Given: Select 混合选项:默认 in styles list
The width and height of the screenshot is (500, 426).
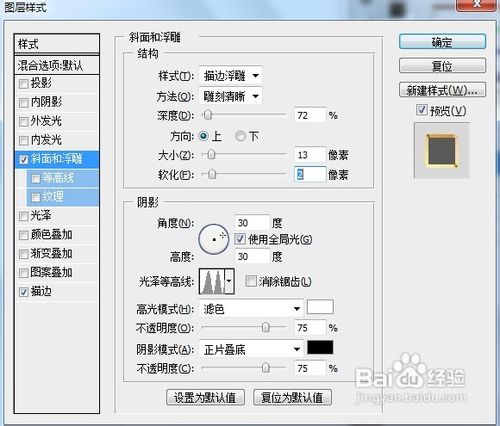Looking at the screenshot, I should 57,65.
